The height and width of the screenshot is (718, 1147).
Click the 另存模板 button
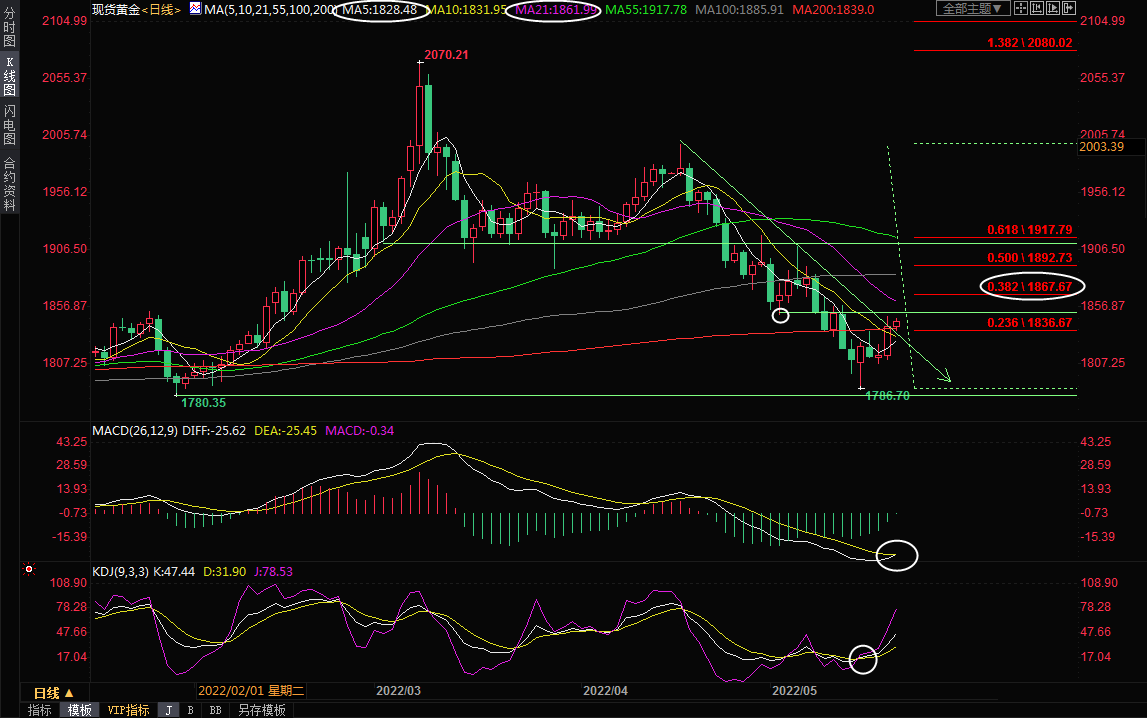(x=261, y=710)
